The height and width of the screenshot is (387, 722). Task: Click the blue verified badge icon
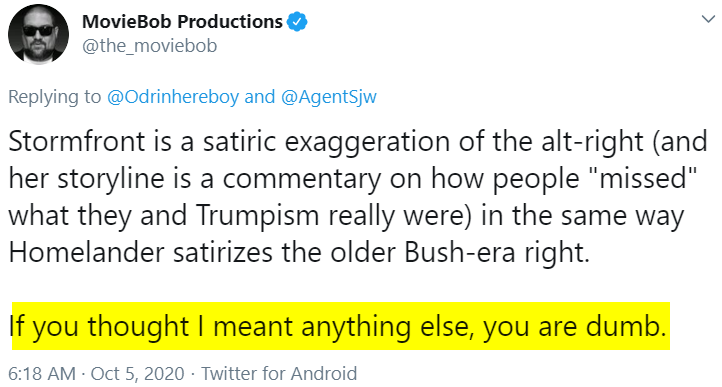pyautogui.click(x=297, y=22)
